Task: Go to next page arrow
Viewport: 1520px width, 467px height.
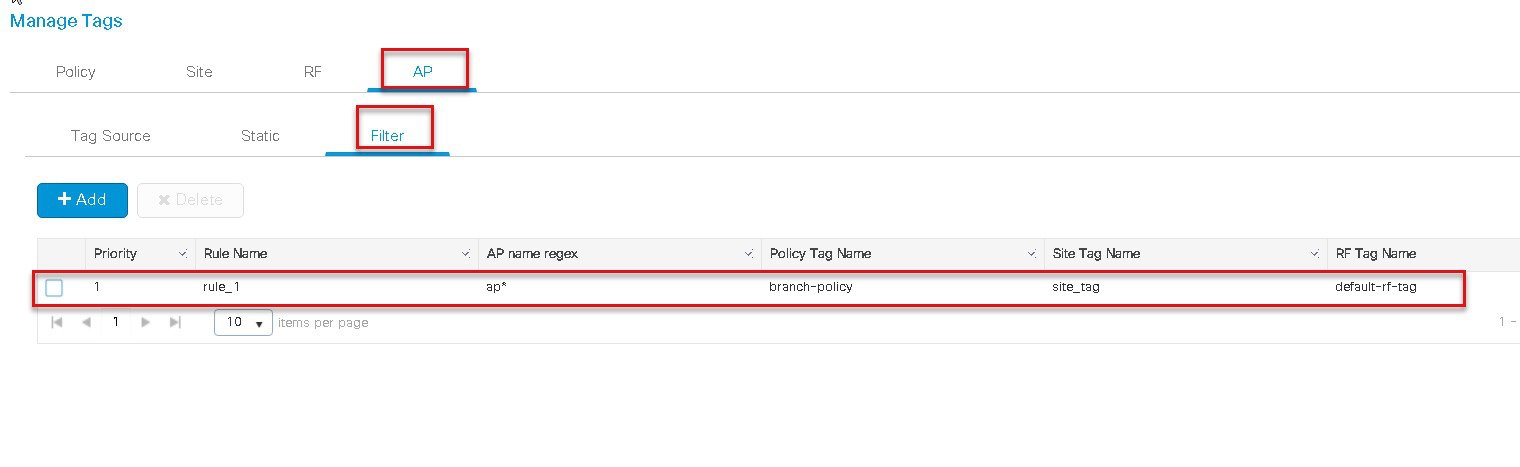Action: pyautogui.click(x=146, y=322)
